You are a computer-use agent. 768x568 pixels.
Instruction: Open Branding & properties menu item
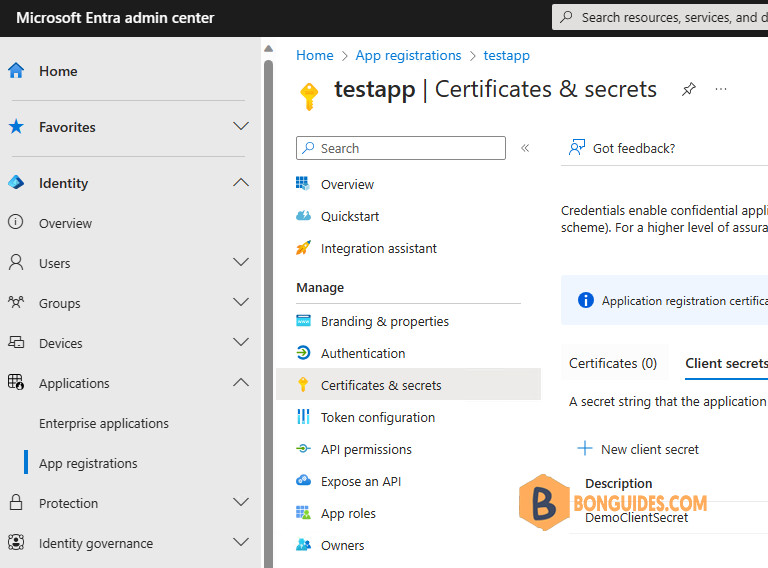384,322
